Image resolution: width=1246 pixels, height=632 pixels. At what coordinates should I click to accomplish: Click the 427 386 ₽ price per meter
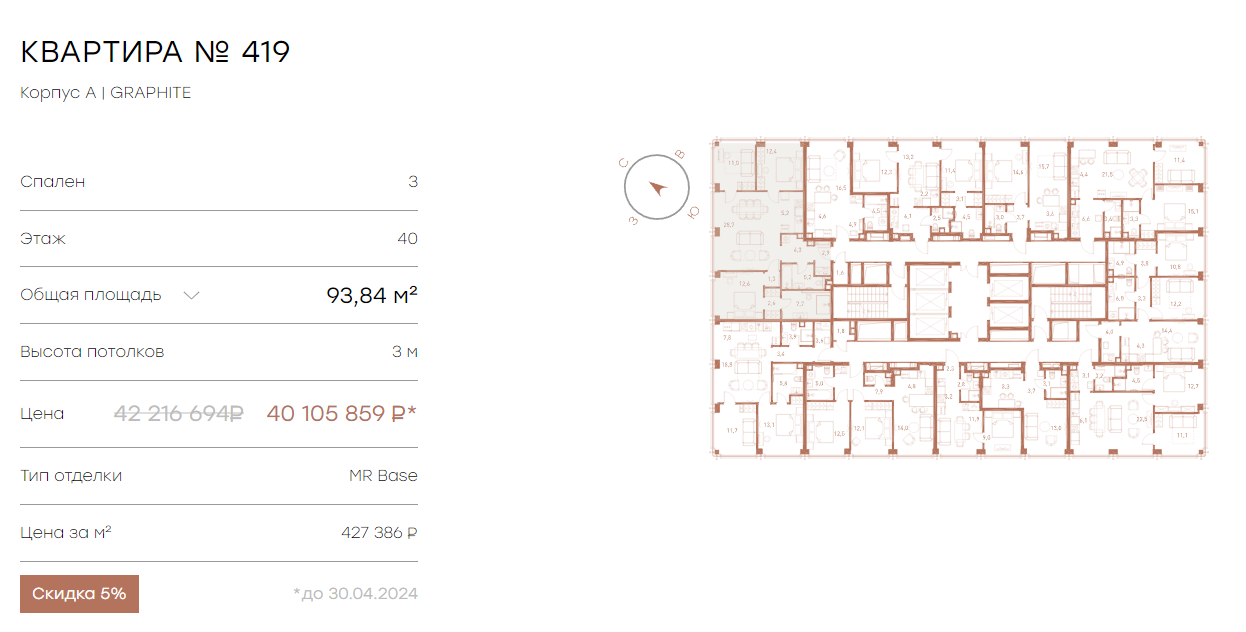click(379, 533)
